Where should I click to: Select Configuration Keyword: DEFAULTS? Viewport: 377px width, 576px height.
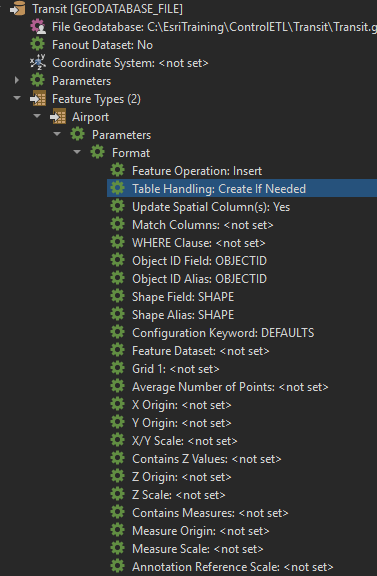click(223, 333)
